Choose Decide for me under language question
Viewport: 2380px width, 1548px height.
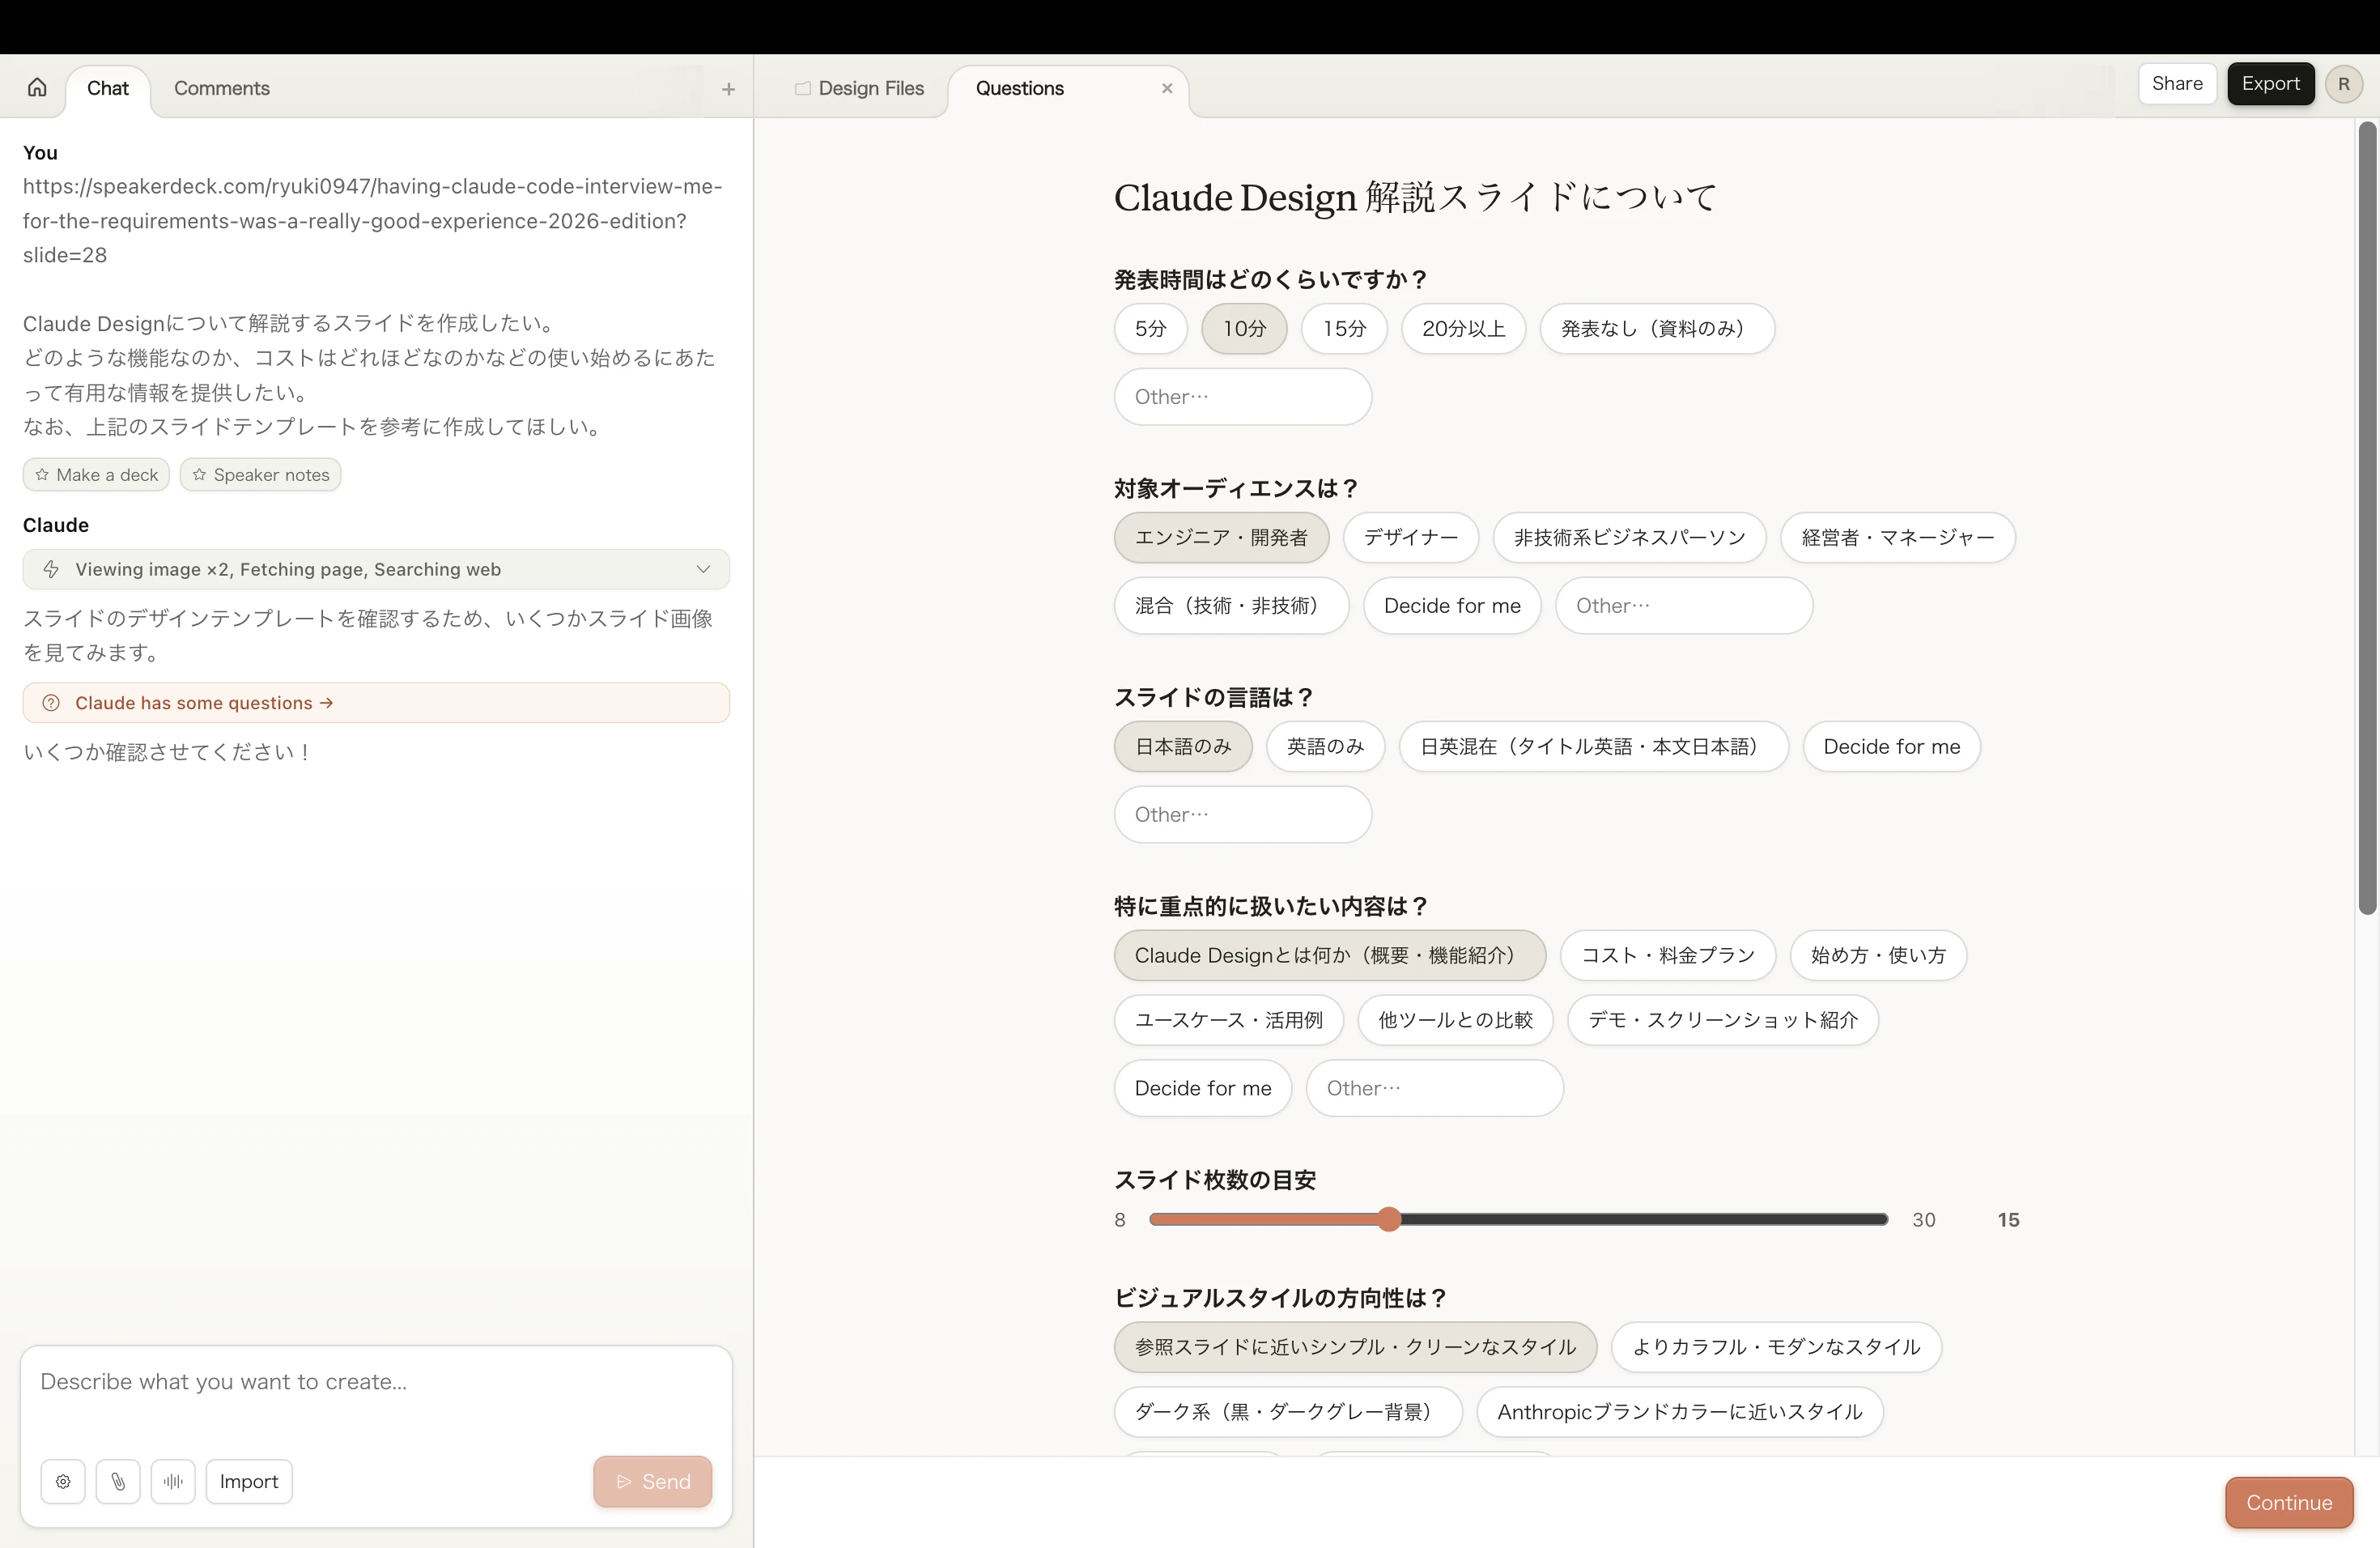1891,746
